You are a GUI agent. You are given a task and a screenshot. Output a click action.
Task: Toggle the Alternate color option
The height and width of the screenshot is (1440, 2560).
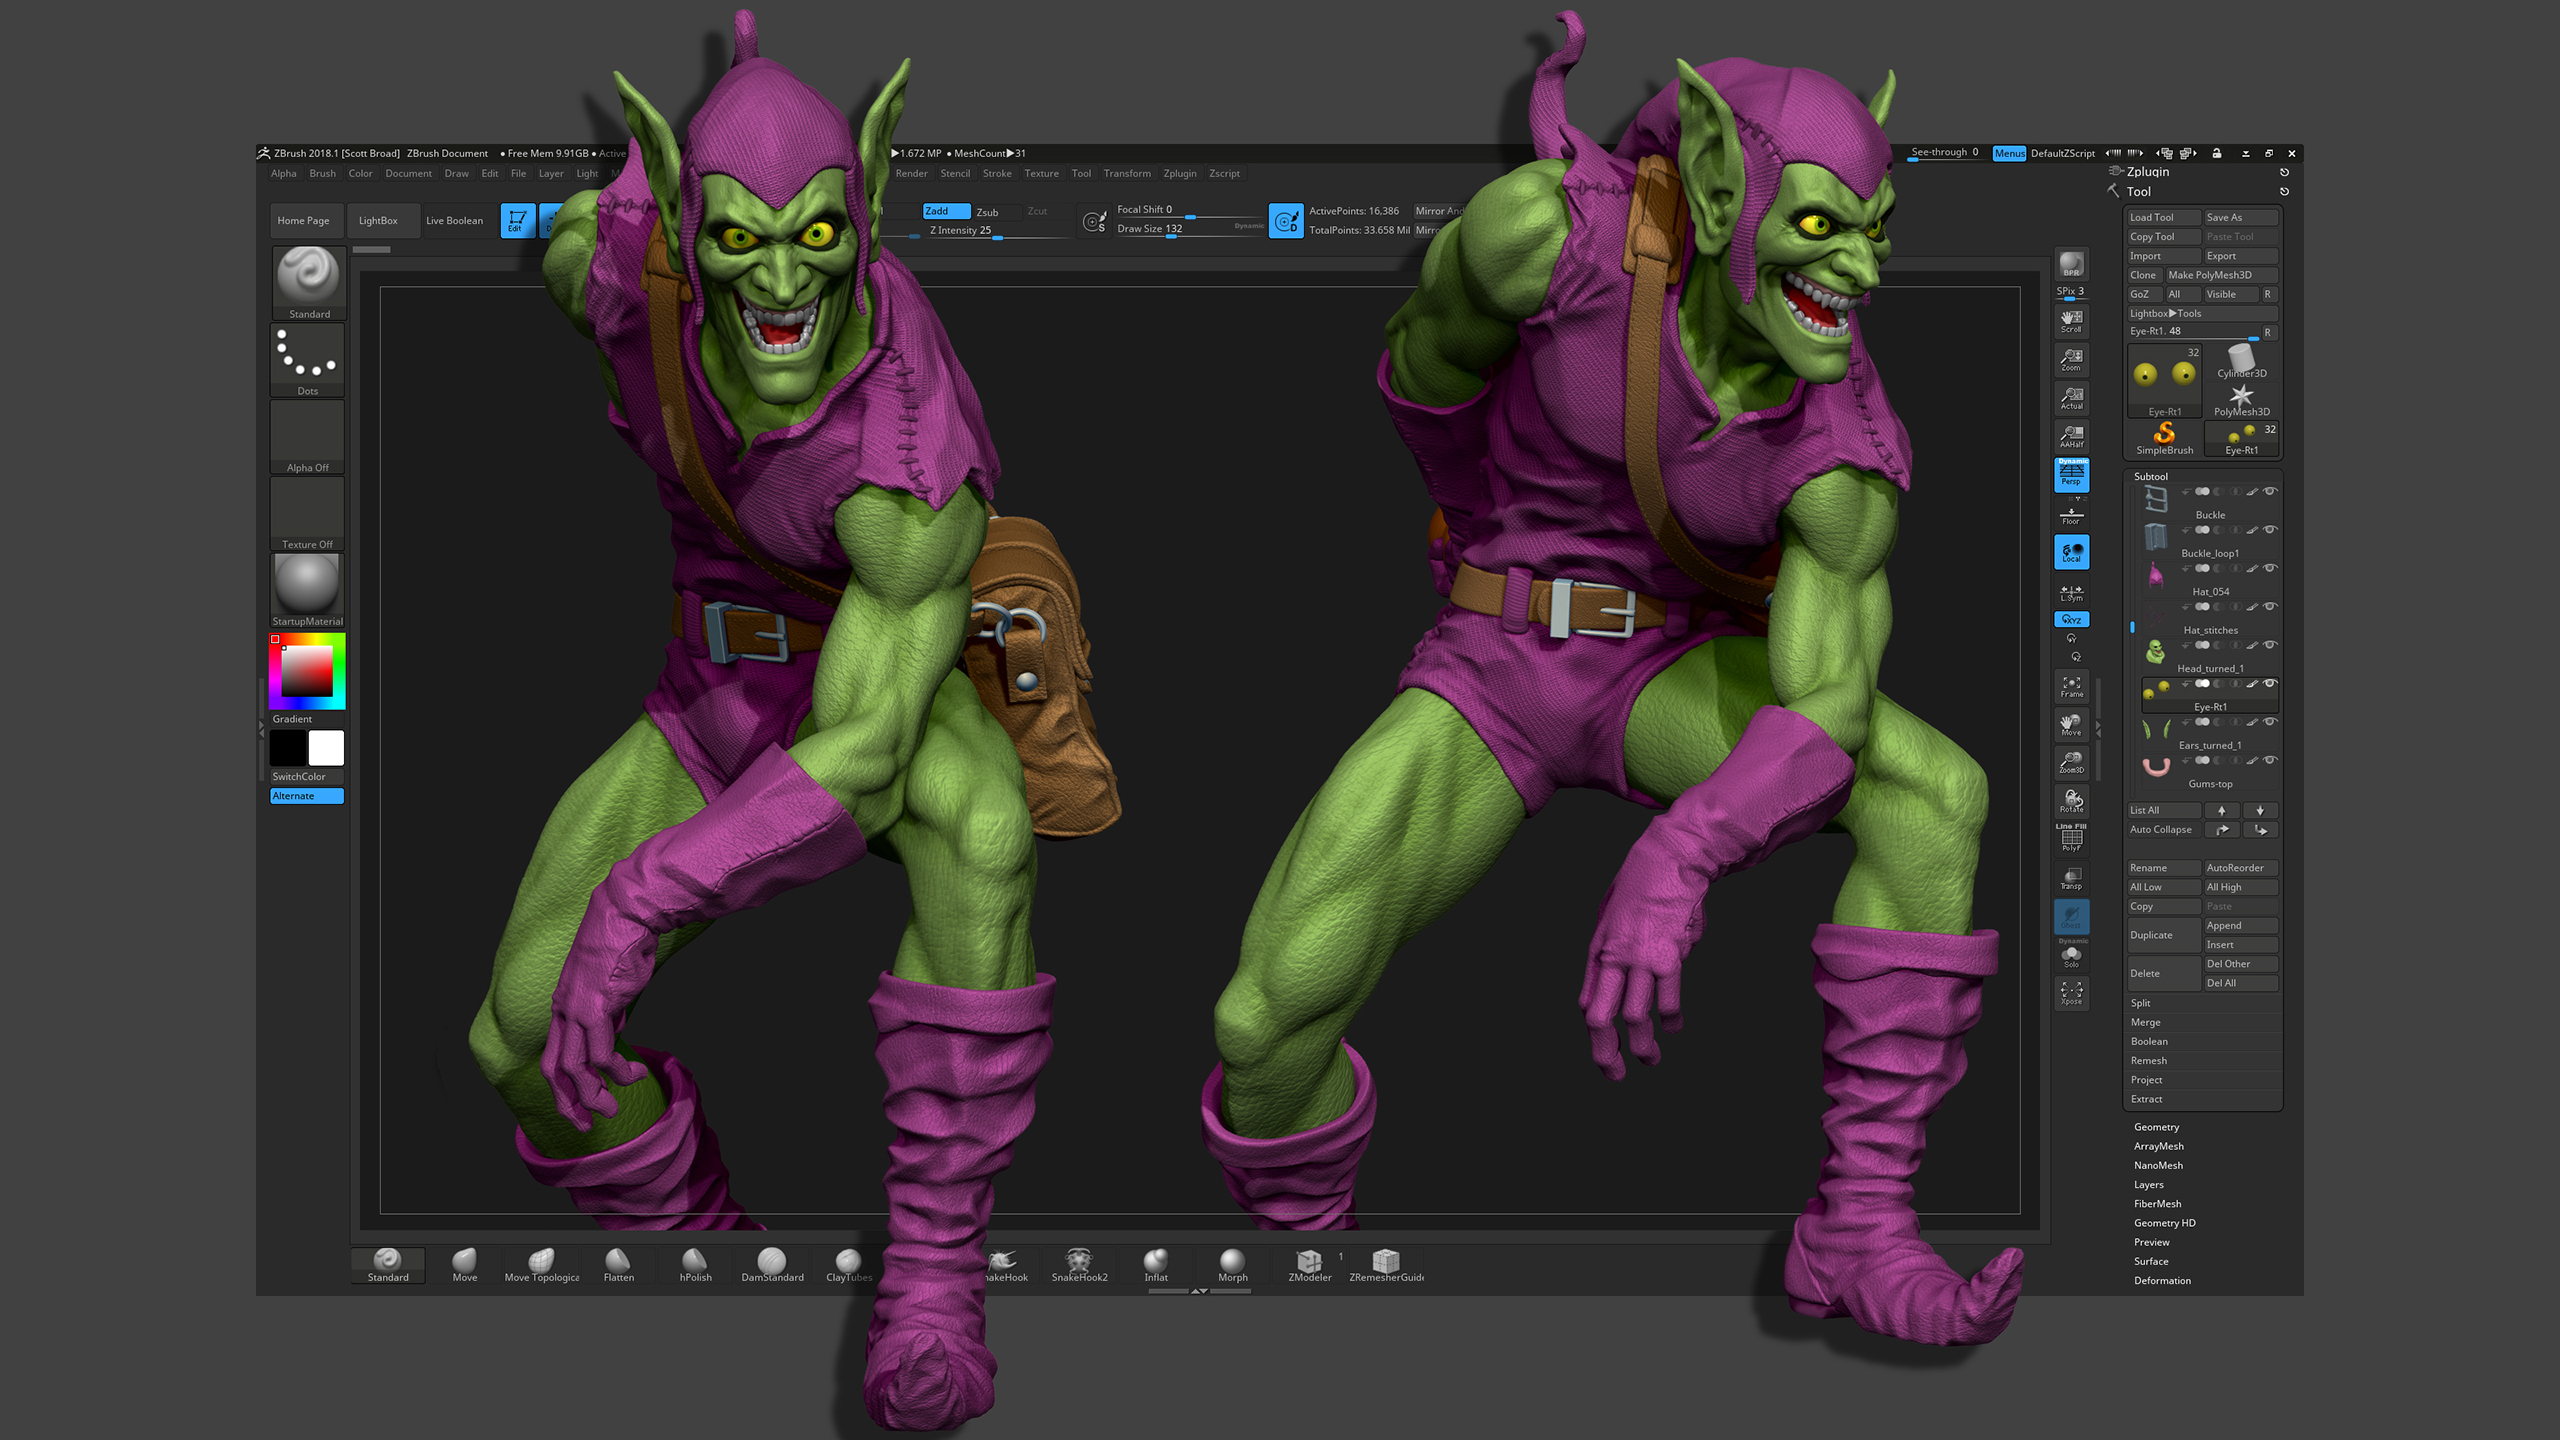coord(307,796)
